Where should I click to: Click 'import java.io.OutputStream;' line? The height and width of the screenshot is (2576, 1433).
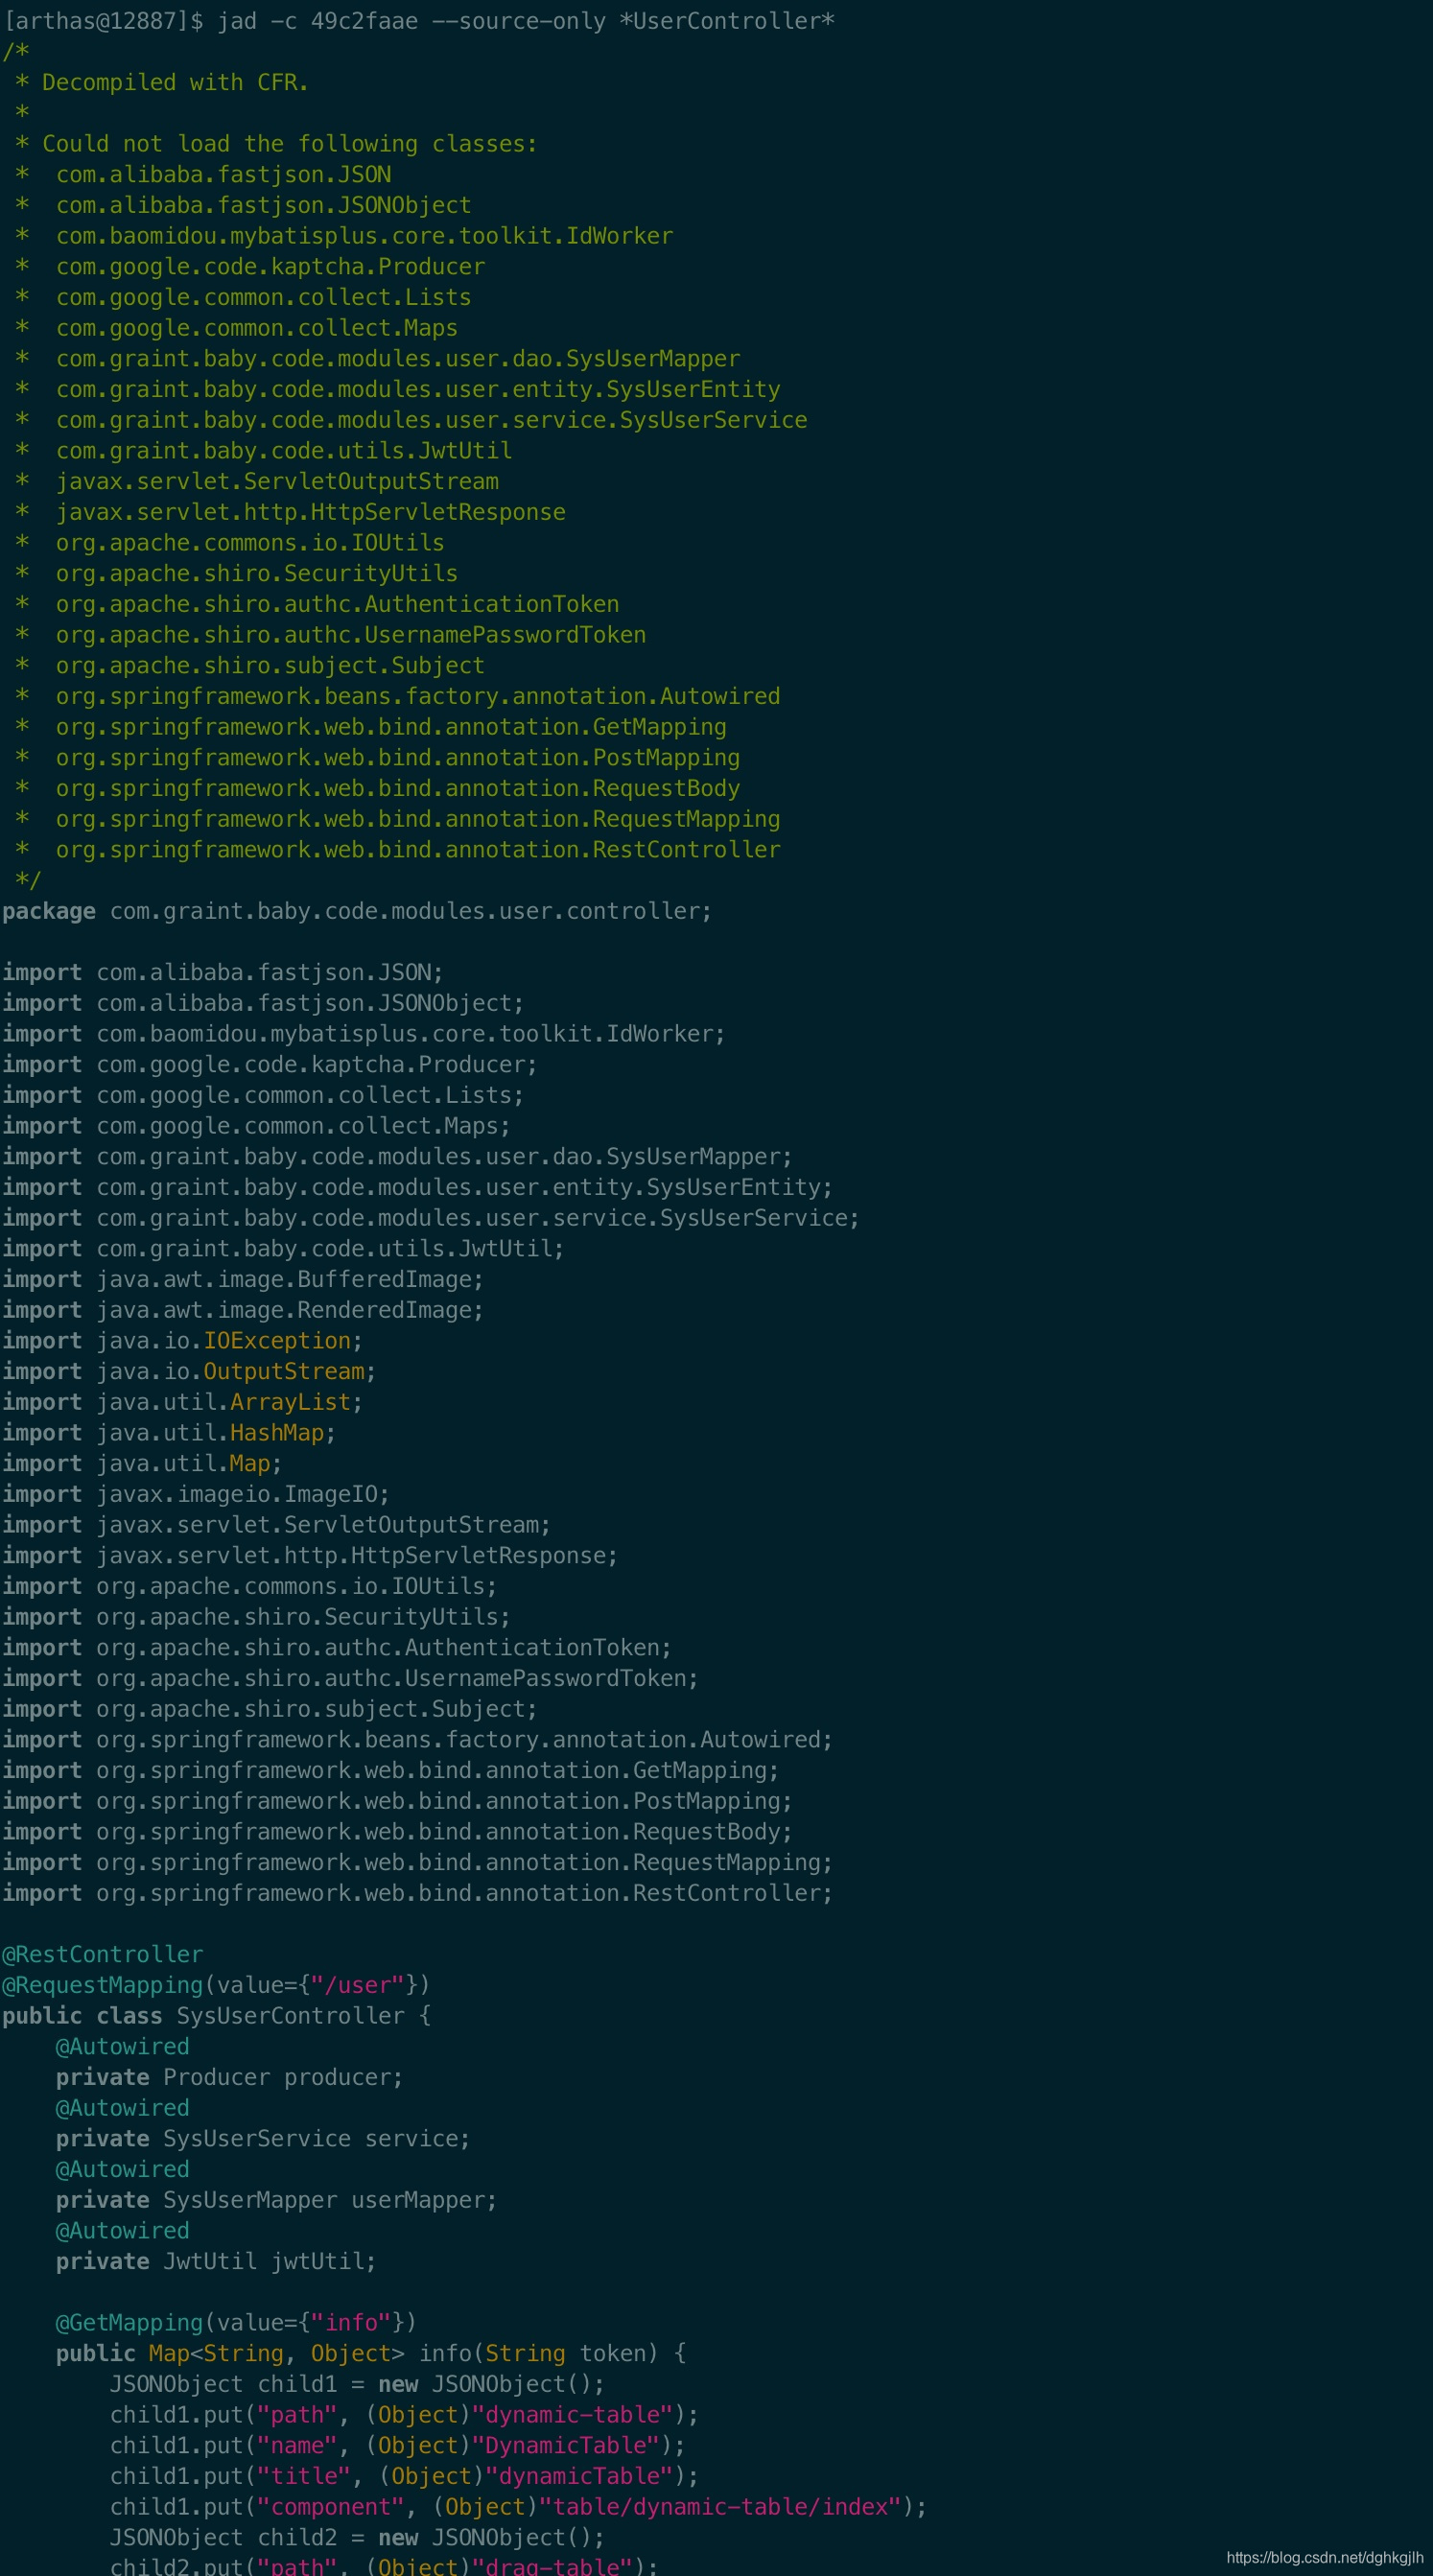click(189, 1372)
